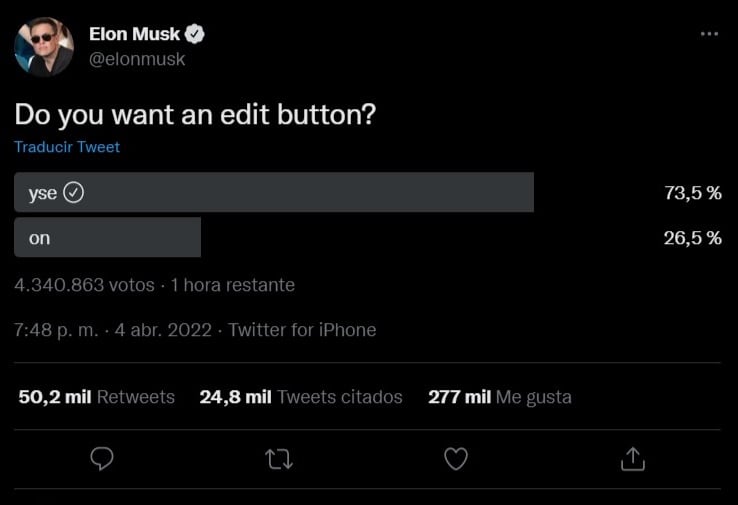
Task: Click the reply speech bubble icon
Action: [102, 458]
